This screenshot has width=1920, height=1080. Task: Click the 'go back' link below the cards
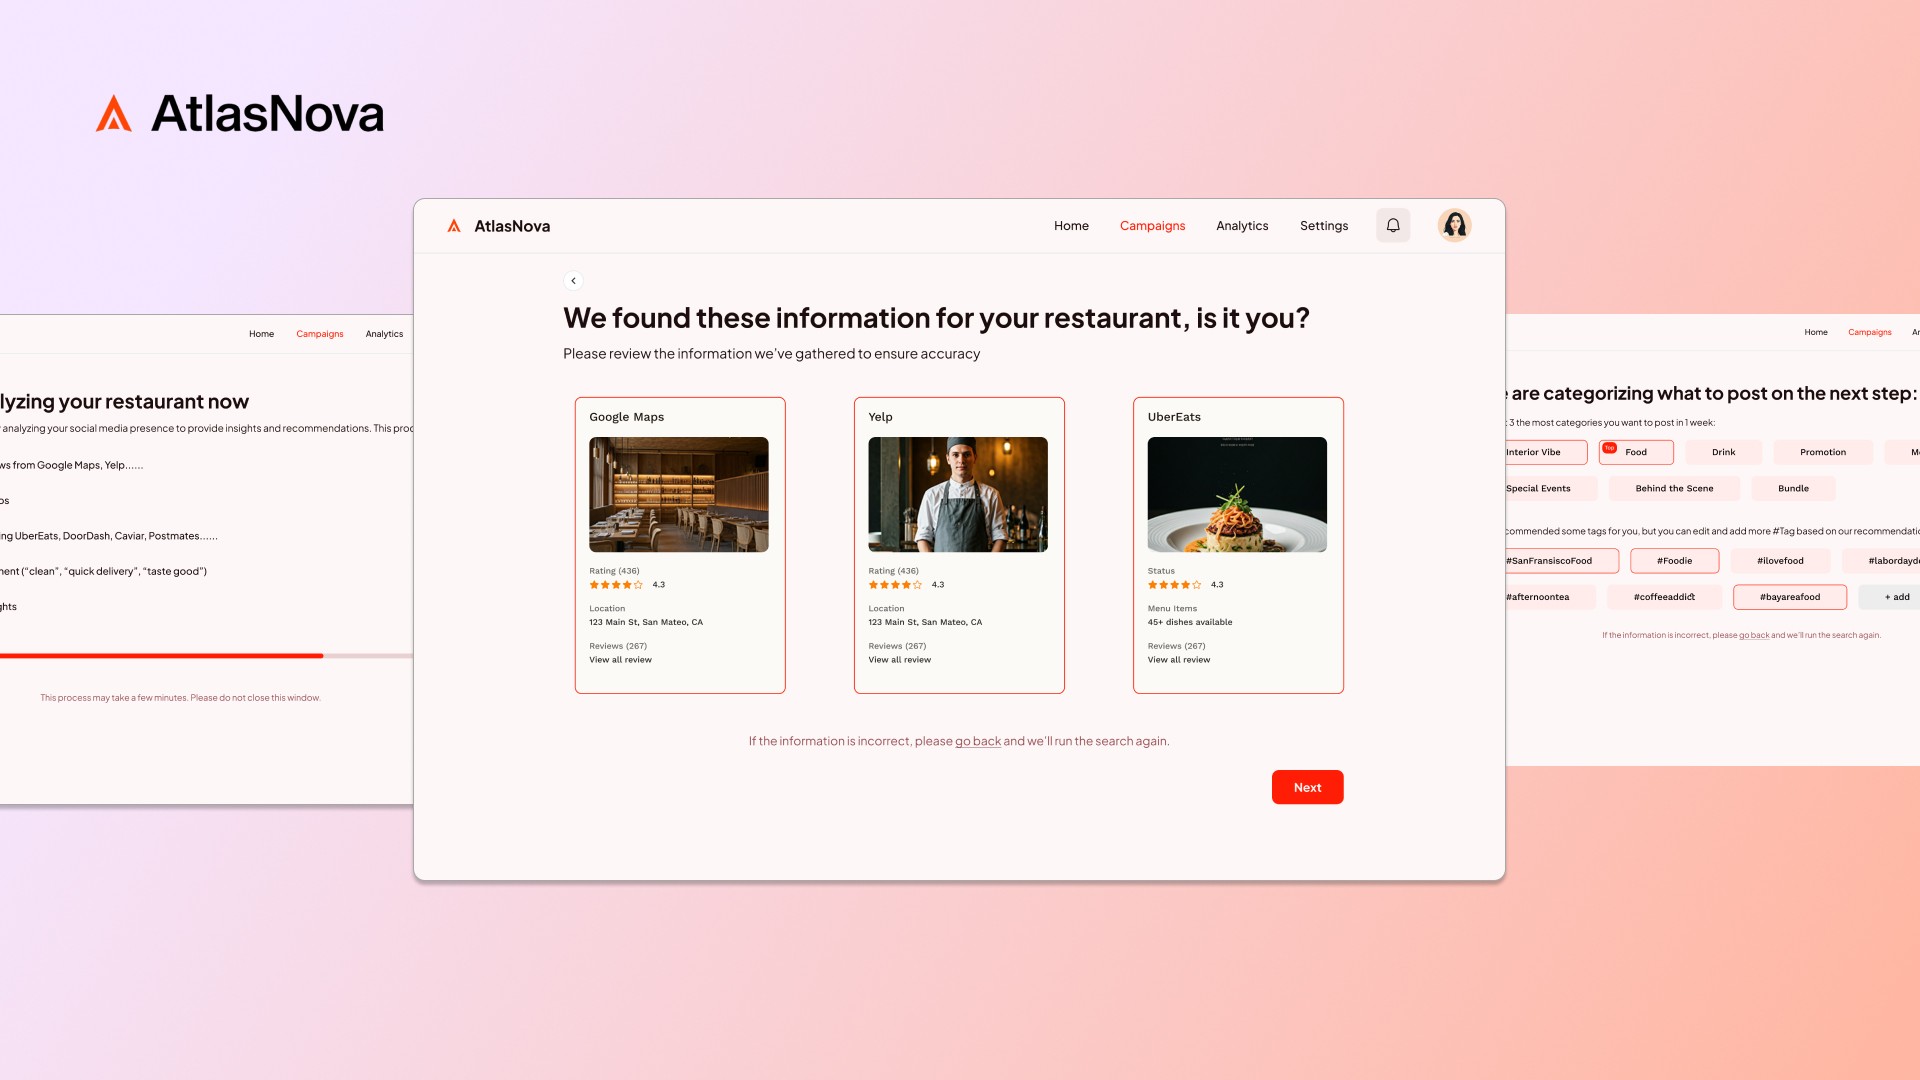(977, 742)
